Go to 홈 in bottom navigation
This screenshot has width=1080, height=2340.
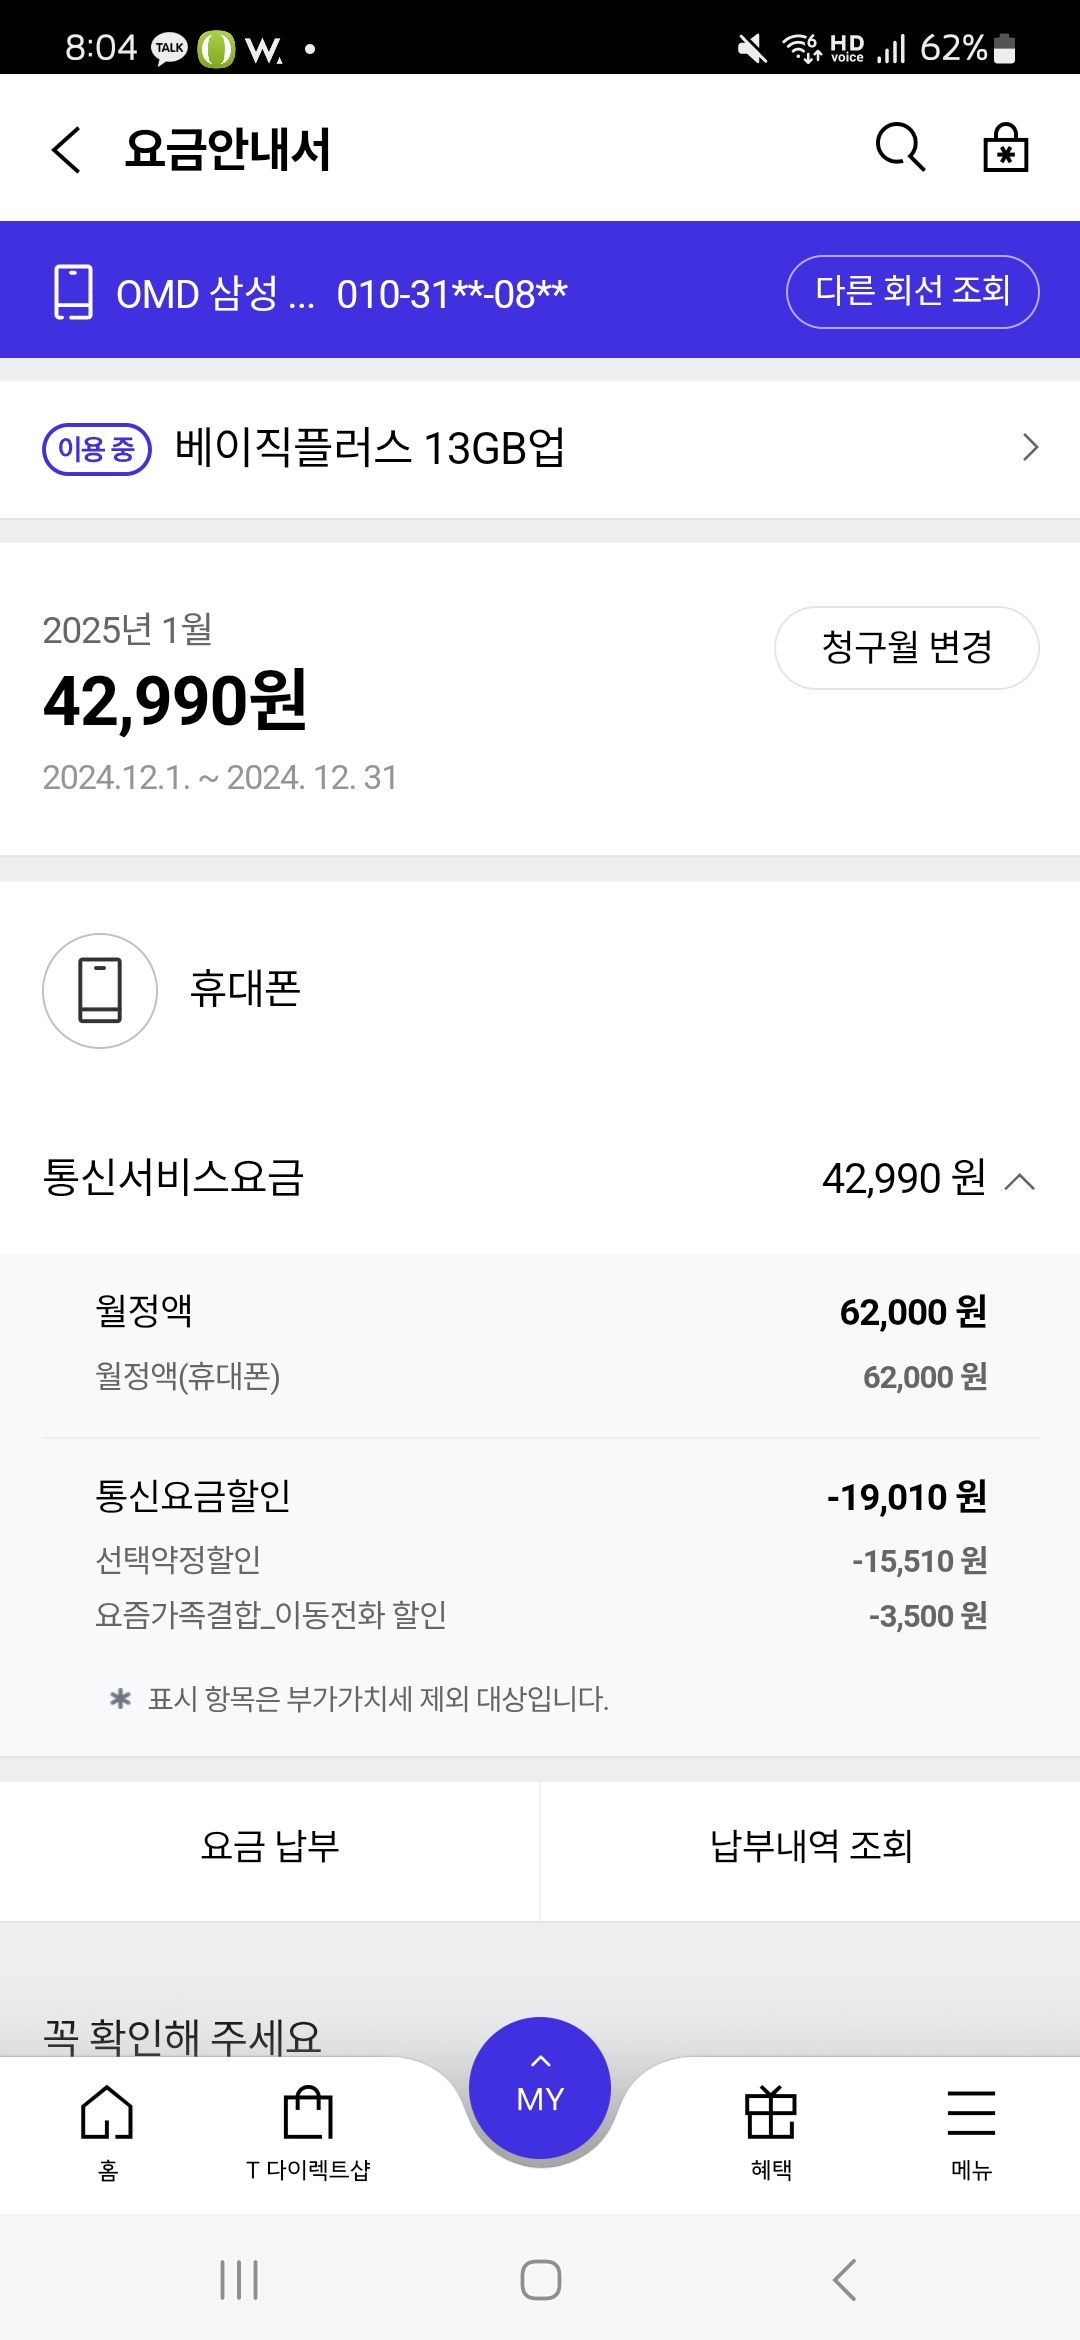(x=107, y=2130)
